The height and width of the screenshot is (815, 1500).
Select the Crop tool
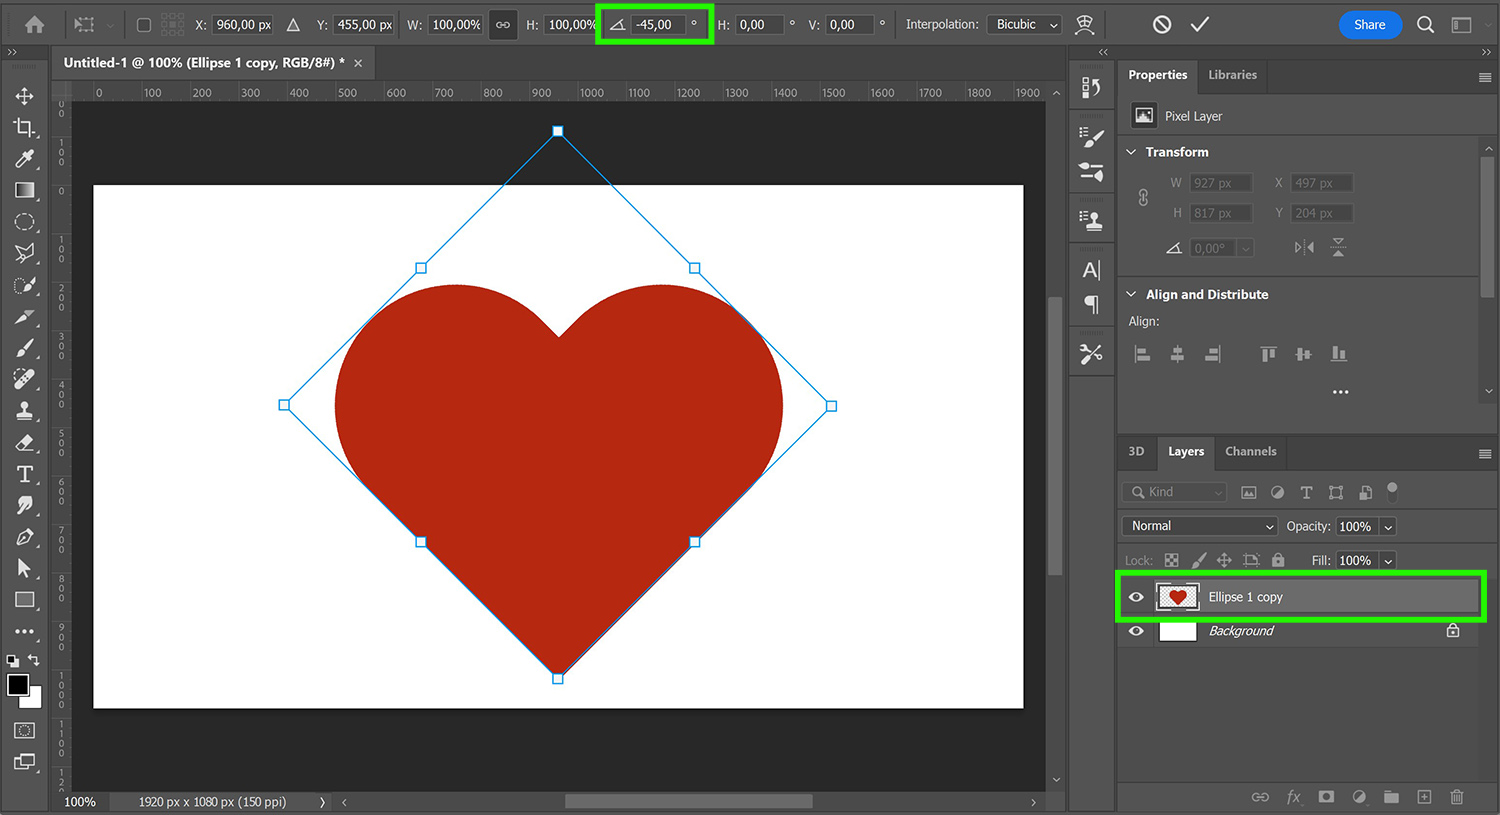tap(24, 127)
